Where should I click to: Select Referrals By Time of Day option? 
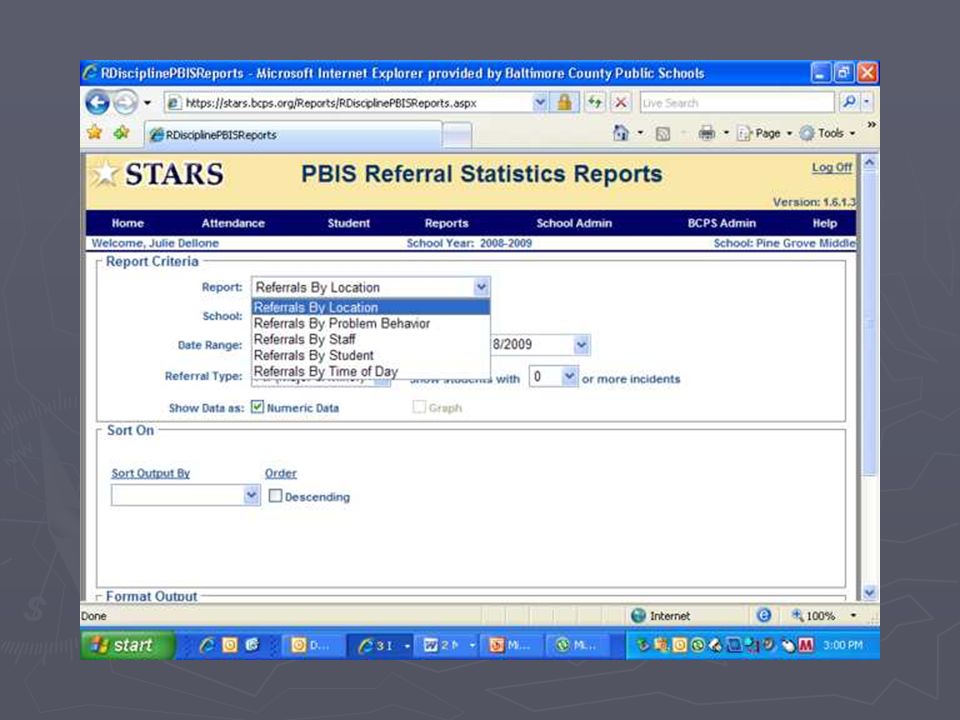(371, 371)
